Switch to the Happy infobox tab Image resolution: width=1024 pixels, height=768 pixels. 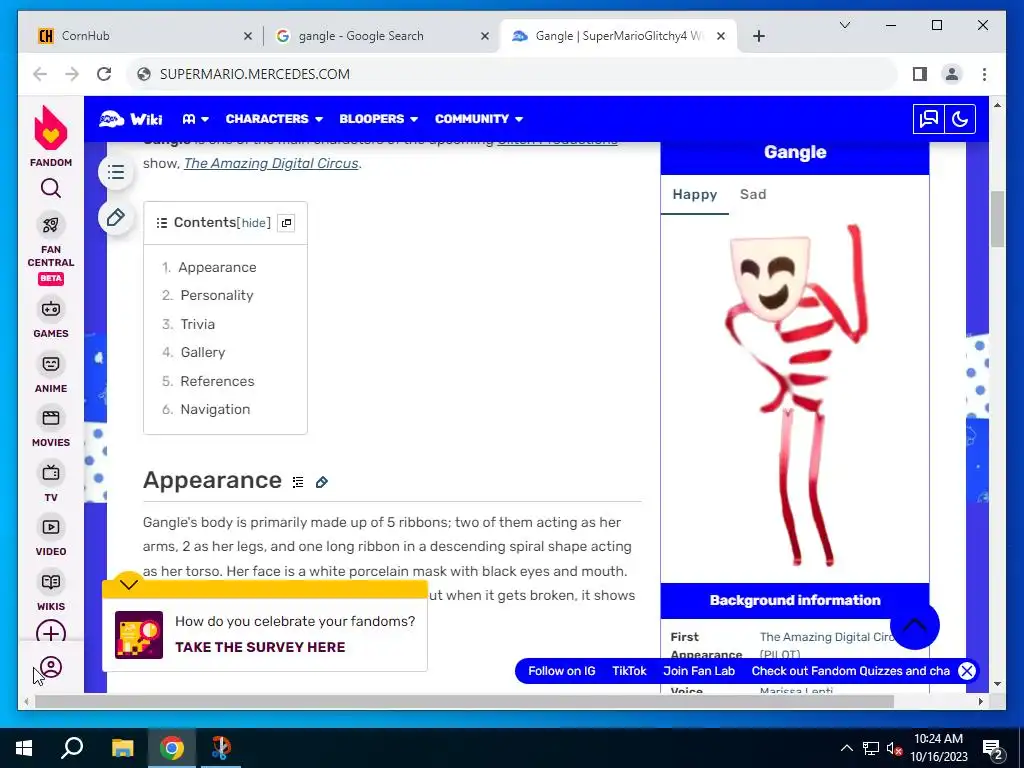tap(695, 195)
